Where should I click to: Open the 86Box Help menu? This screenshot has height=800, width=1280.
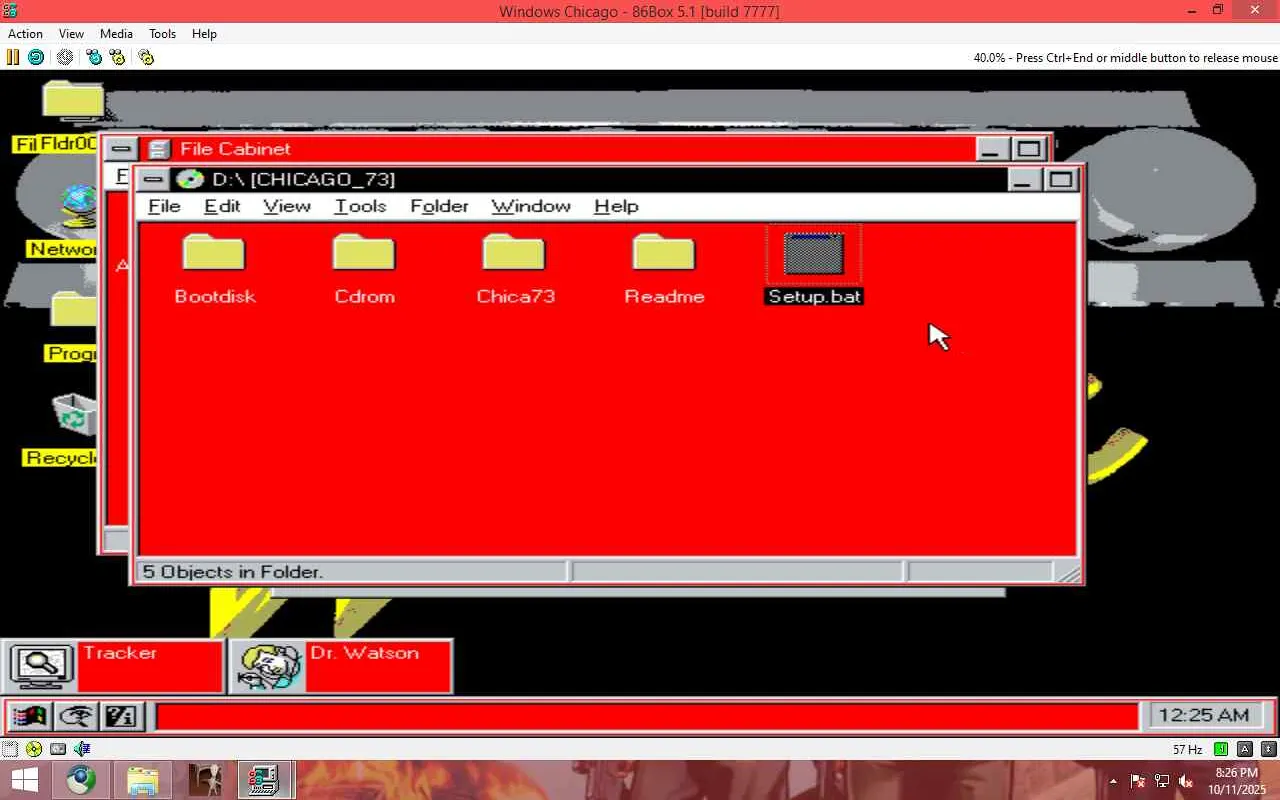(204, 33)
